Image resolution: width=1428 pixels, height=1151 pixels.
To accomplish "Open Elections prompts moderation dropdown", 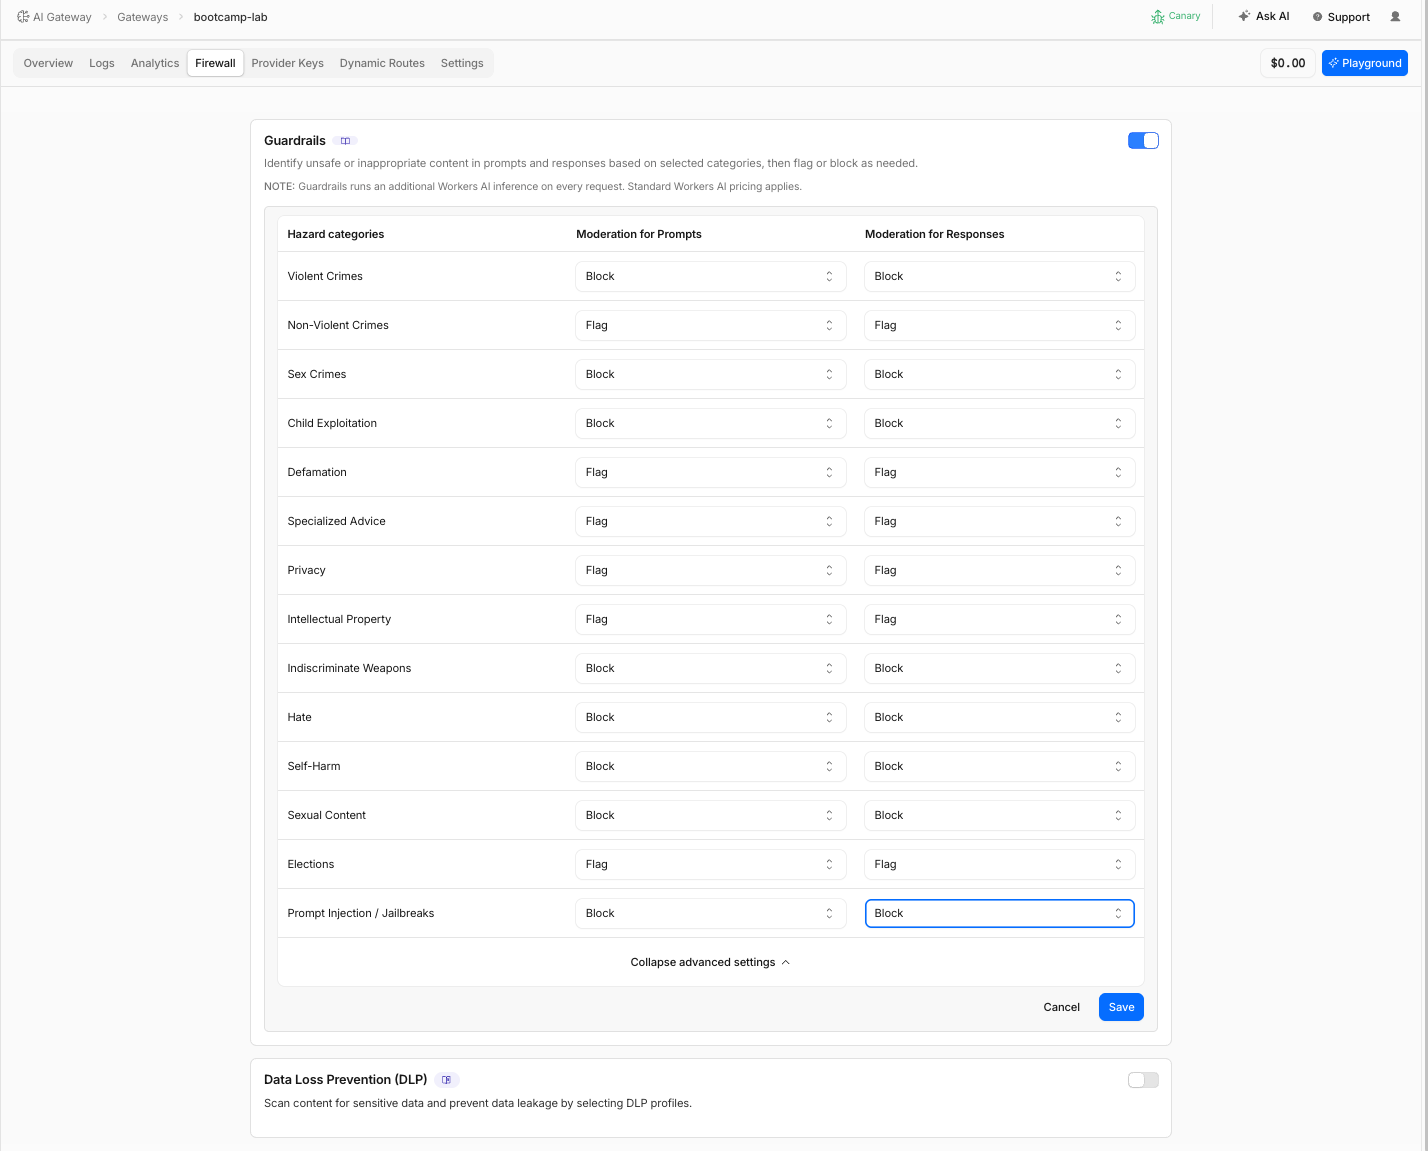I will pyautogui.click(x=711, y=864).
